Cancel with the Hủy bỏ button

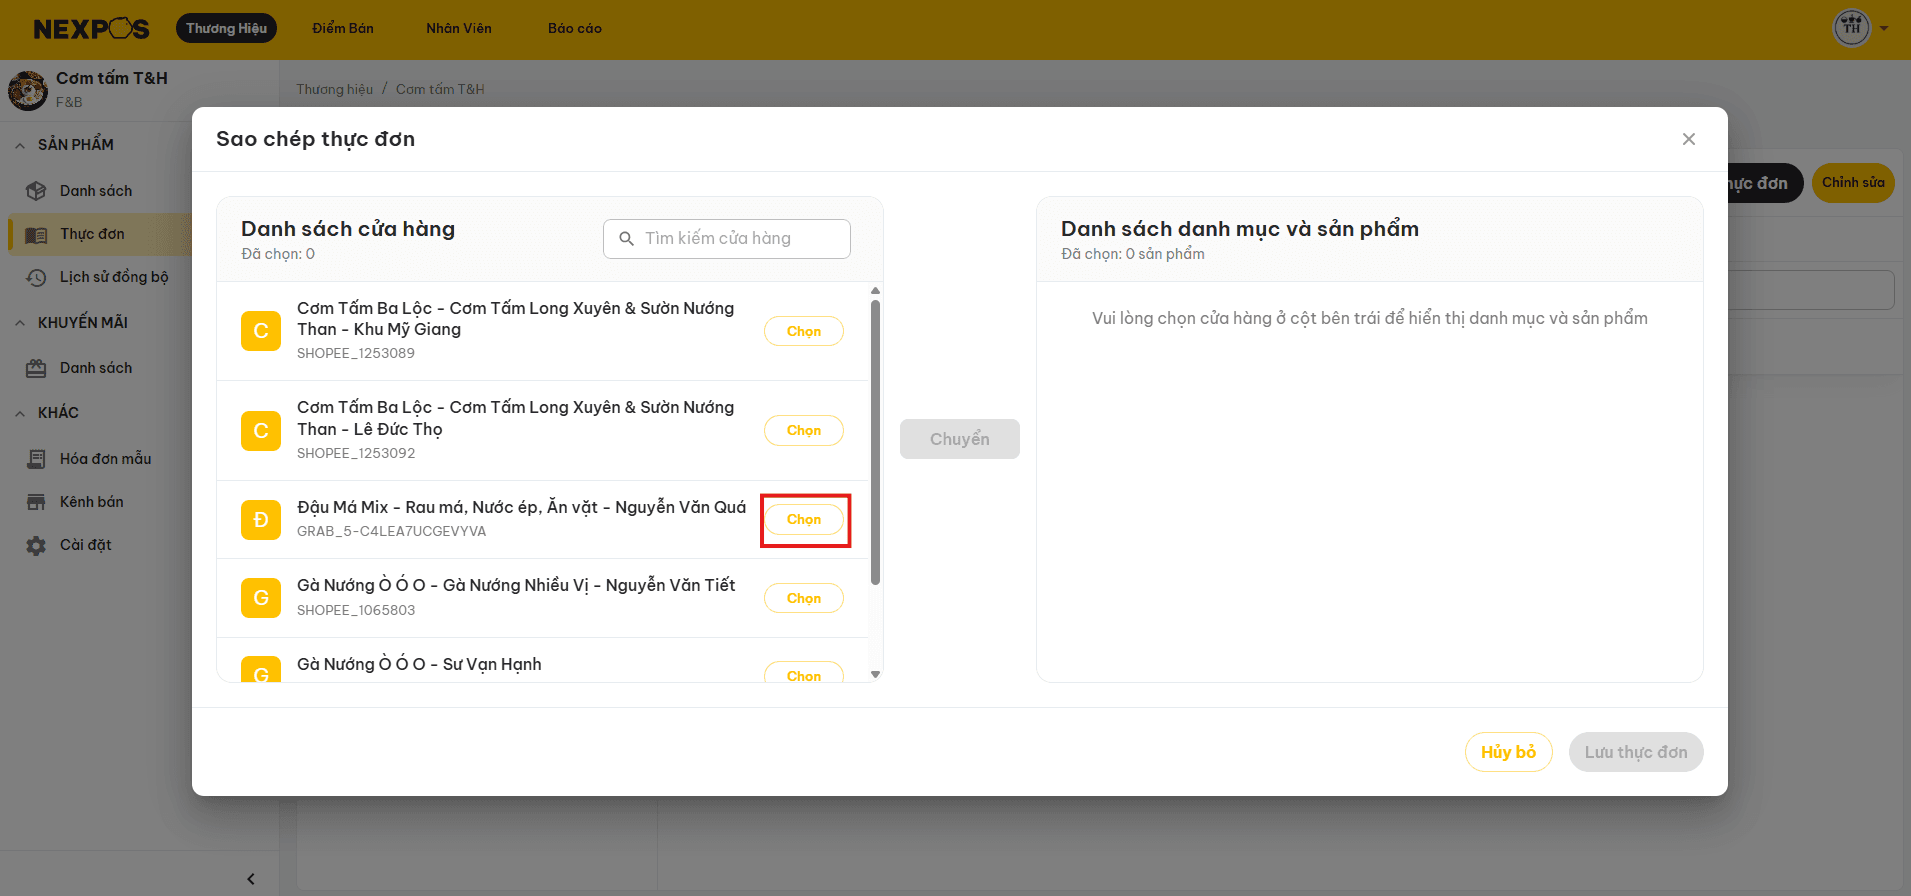[1509, 752]
